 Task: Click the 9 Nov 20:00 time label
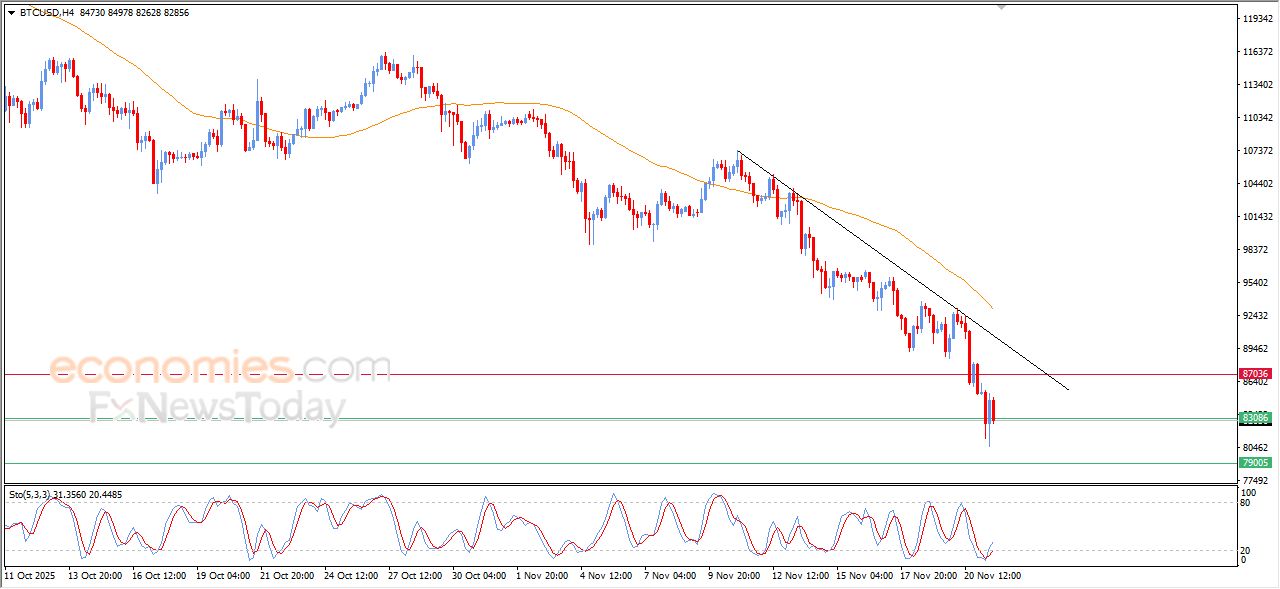point(736,576)
